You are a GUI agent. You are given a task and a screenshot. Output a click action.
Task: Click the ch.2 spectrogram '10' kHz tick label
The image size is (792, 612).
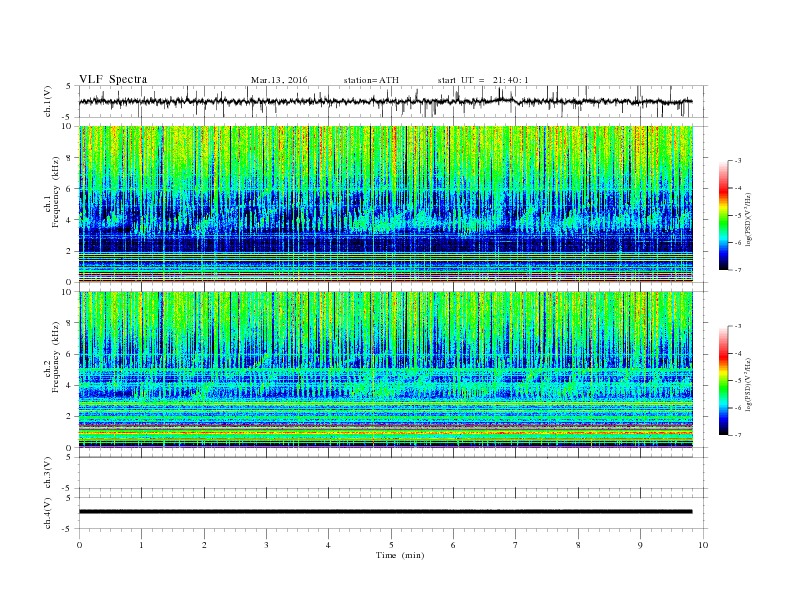pos(67,292)
